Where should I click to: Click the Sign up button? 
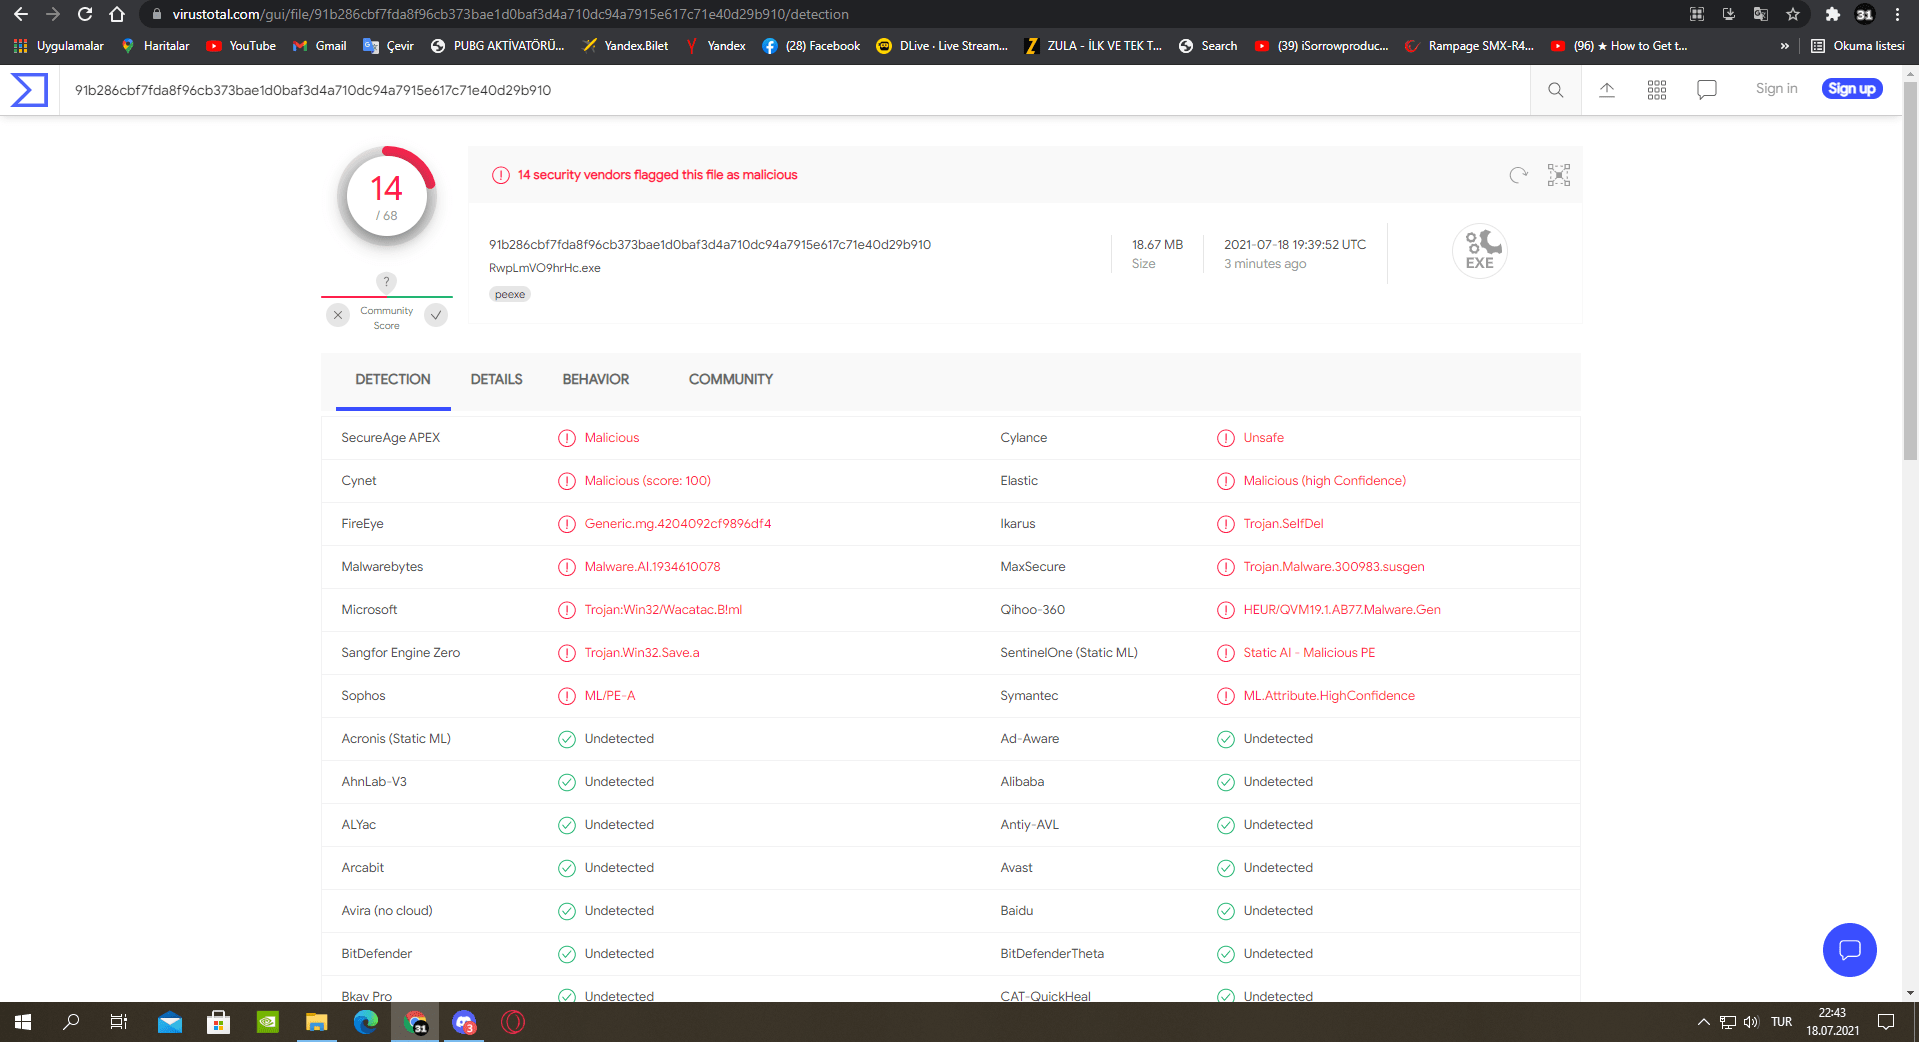[x=1852, y=89]
